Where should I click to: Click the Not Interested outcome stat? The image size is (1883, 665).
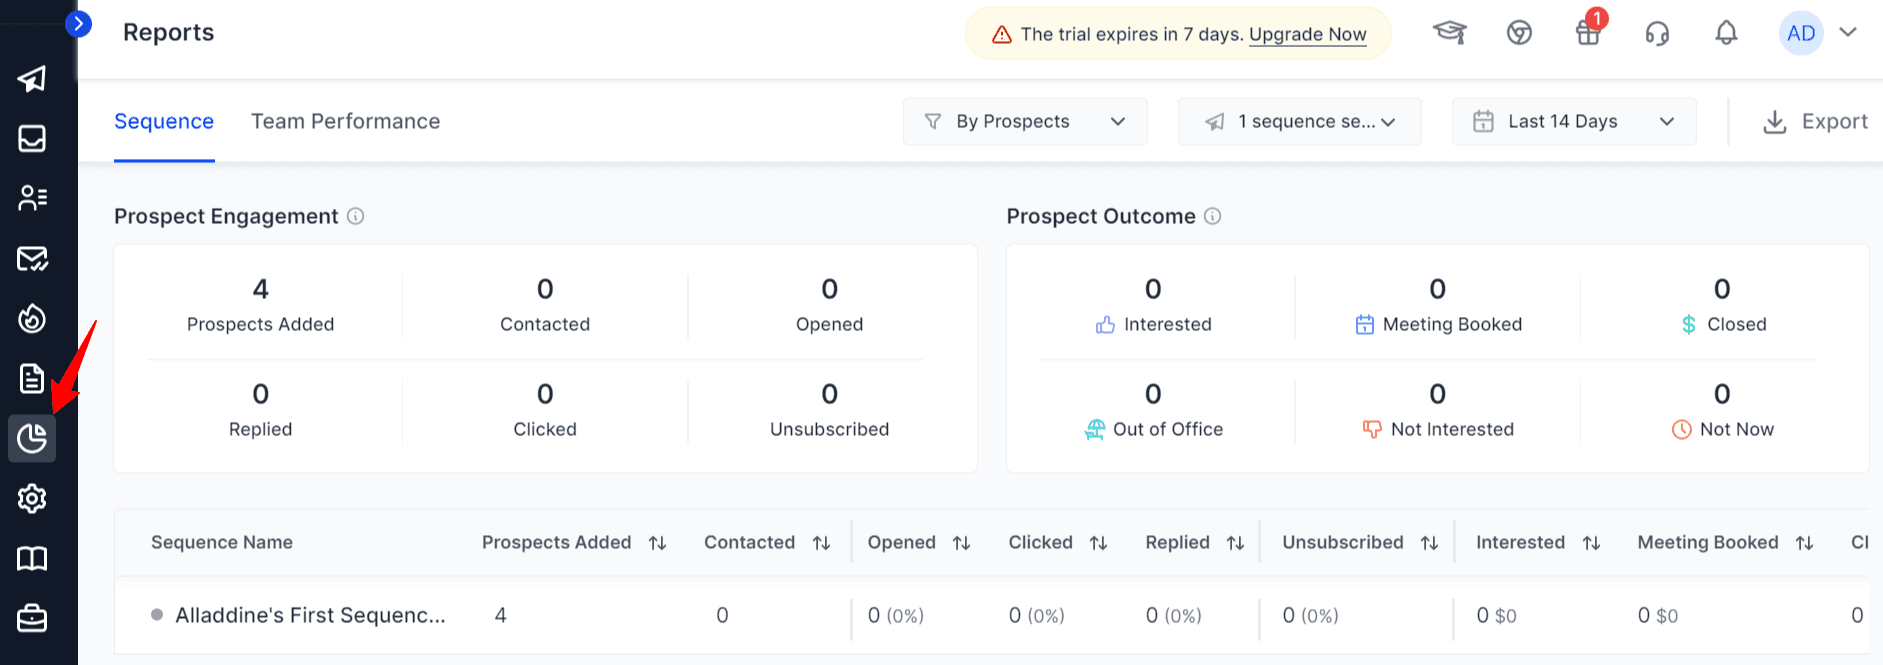click(1438, 410)
